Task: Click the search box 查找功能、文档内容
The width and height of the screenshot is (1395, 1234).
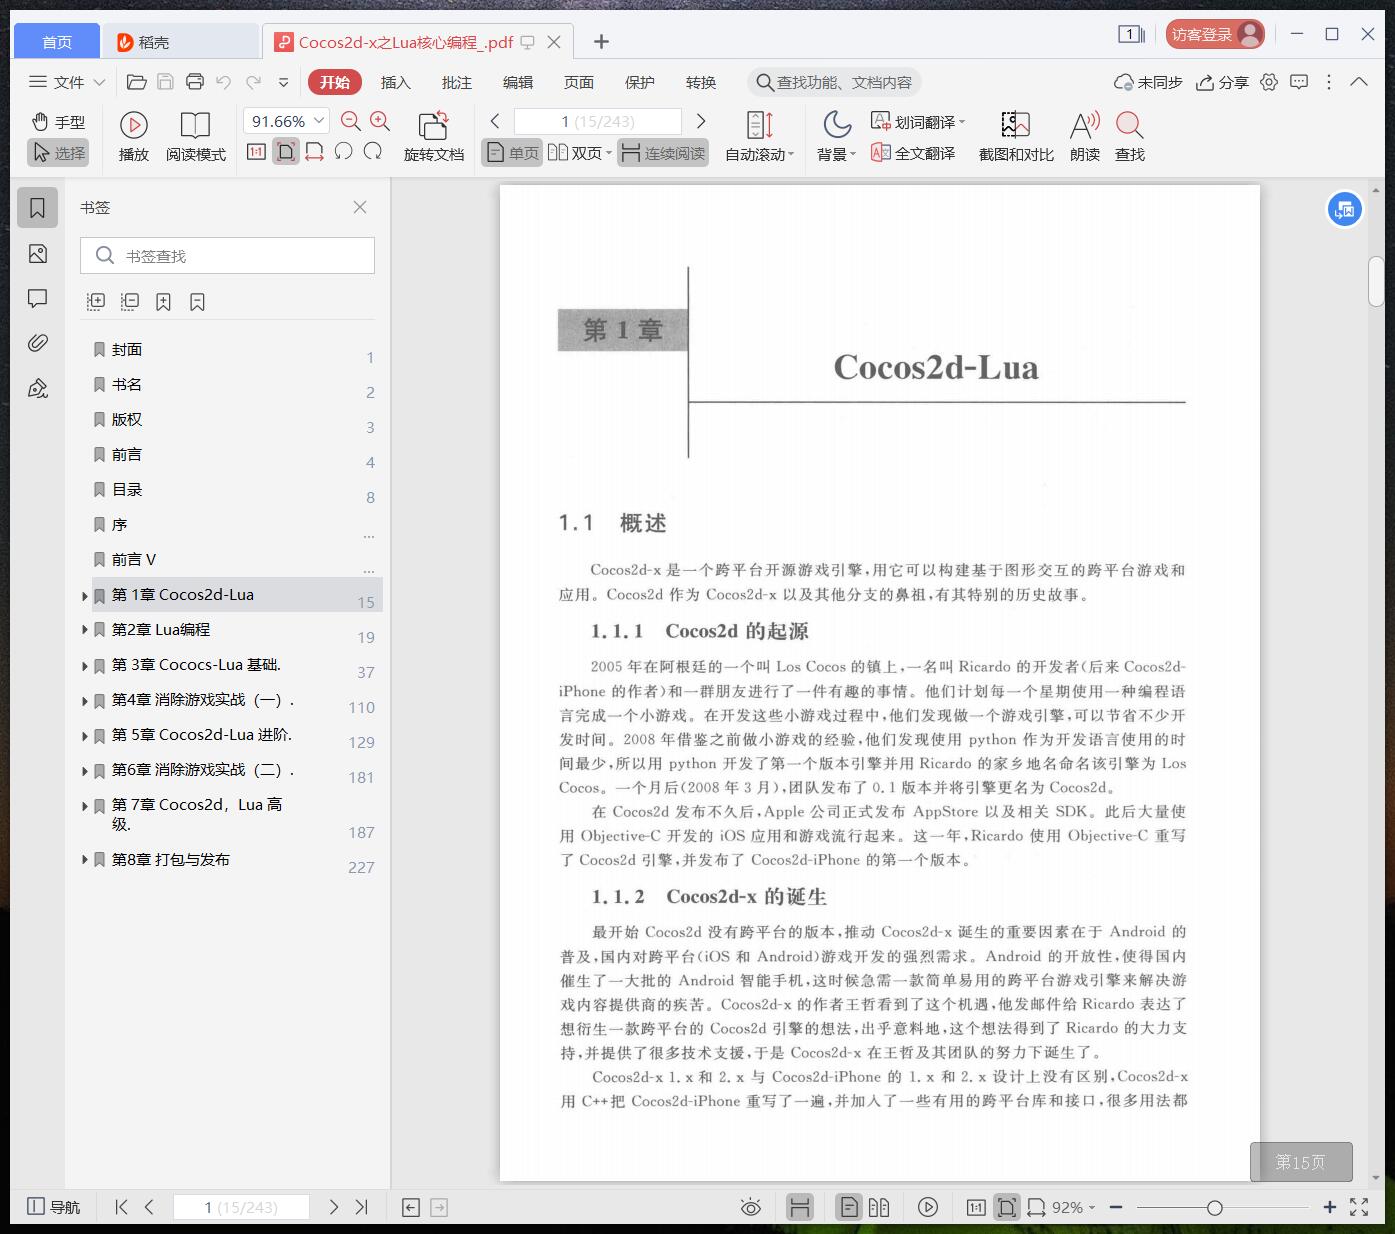Action: tap(834, 82)
